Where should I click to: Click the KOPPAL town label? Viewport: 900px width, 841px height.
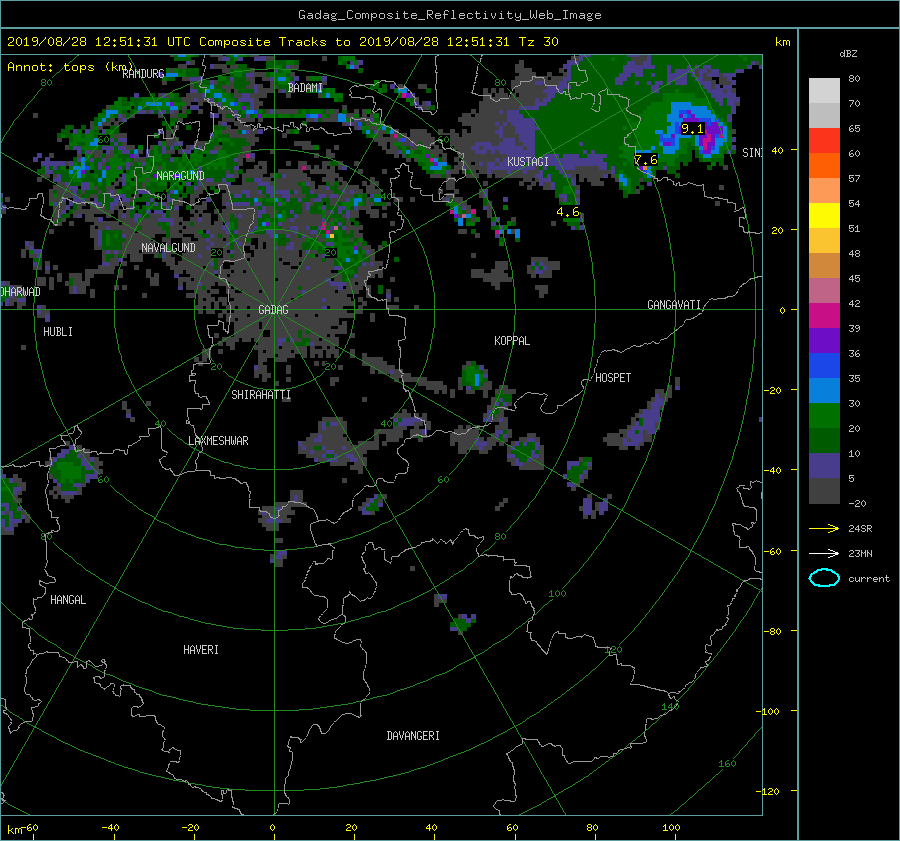point(511,341)
